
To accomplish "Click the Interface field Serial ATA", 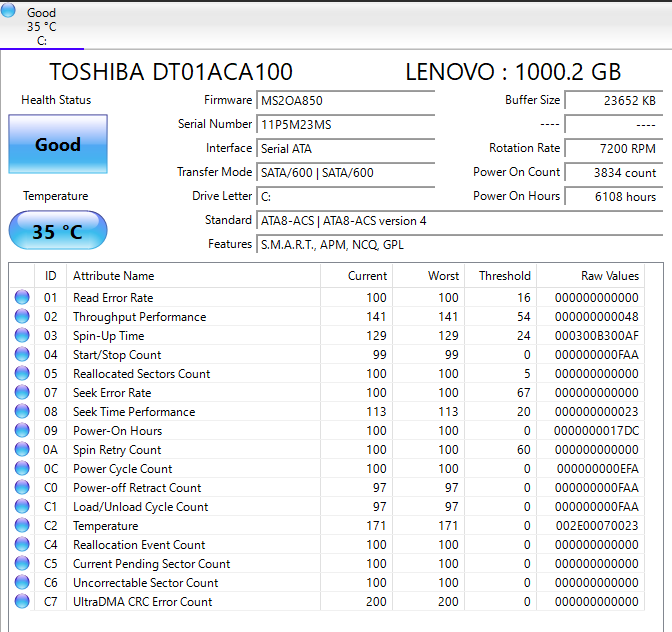I will [345, 149].
